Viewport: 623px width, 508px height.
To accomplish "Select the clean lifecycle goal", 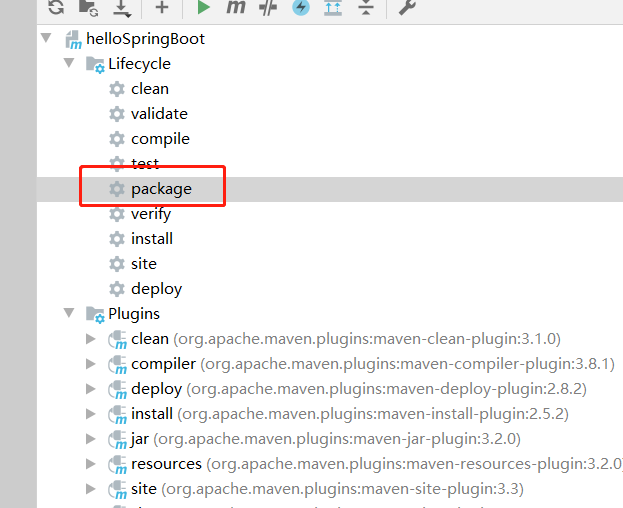I will [149, 88].
